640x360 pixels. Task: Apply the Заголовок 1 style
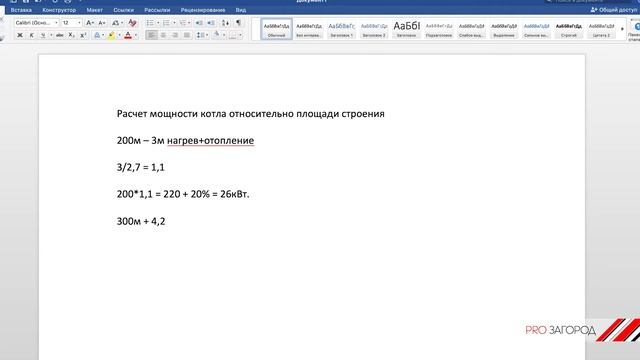tap(341, 29)
